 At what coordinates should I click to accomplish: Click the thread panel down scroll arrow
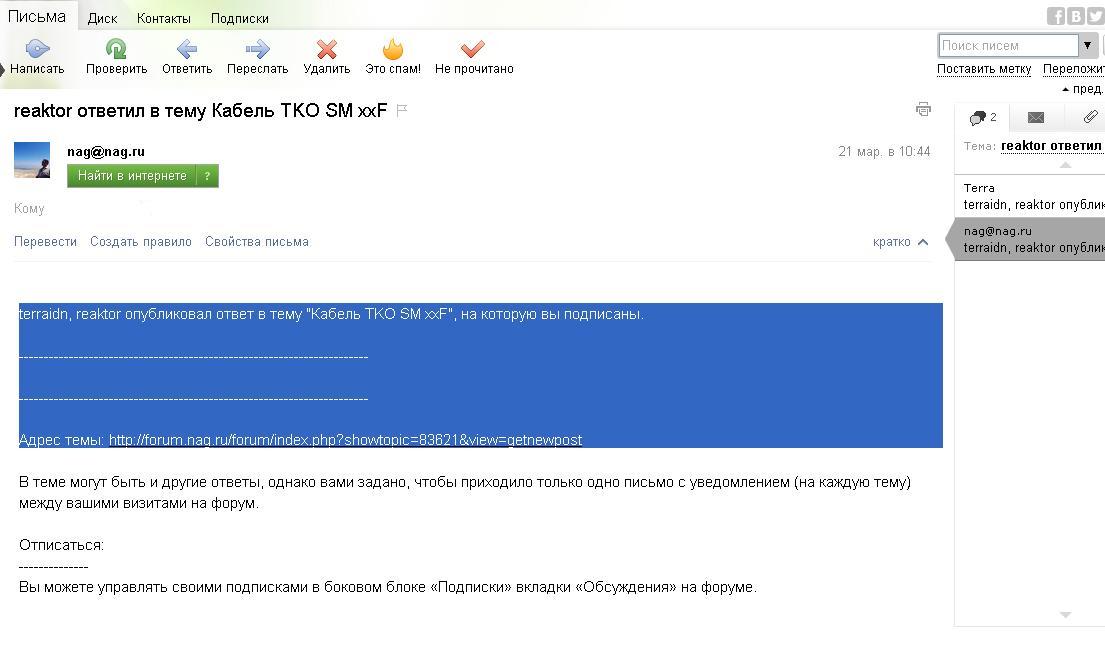pyautogui.click(x=1066, y=615)
